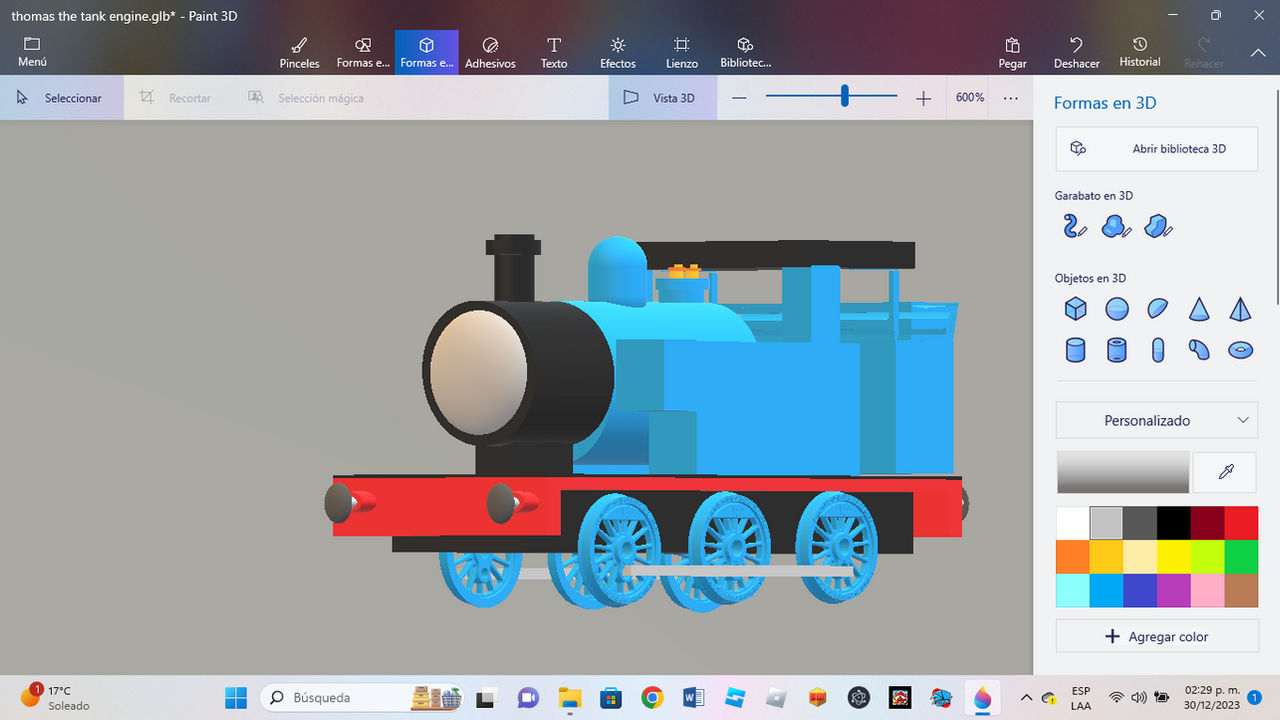Choose the purple color swatch
The height and width of the screenshot is (720, 1280).
[1173, 590]
